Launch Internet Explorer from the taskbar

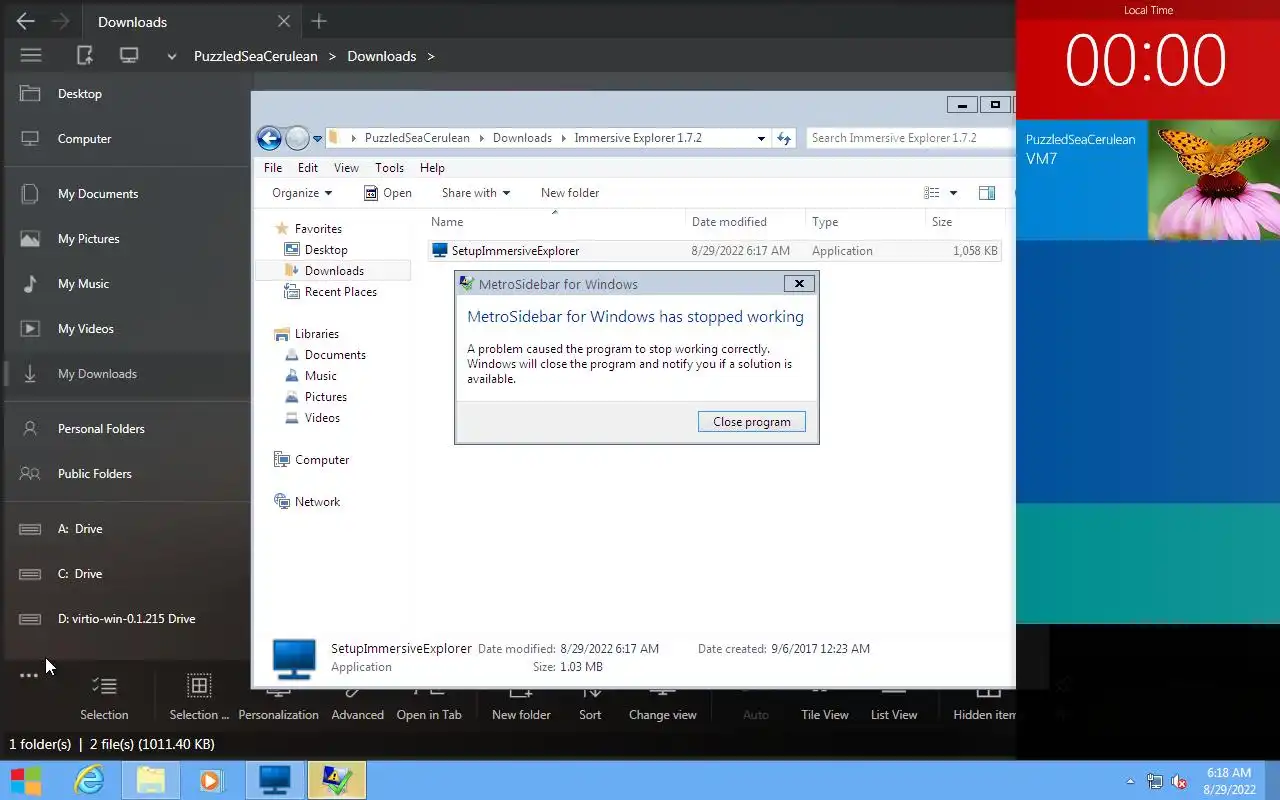pos(89,780)
